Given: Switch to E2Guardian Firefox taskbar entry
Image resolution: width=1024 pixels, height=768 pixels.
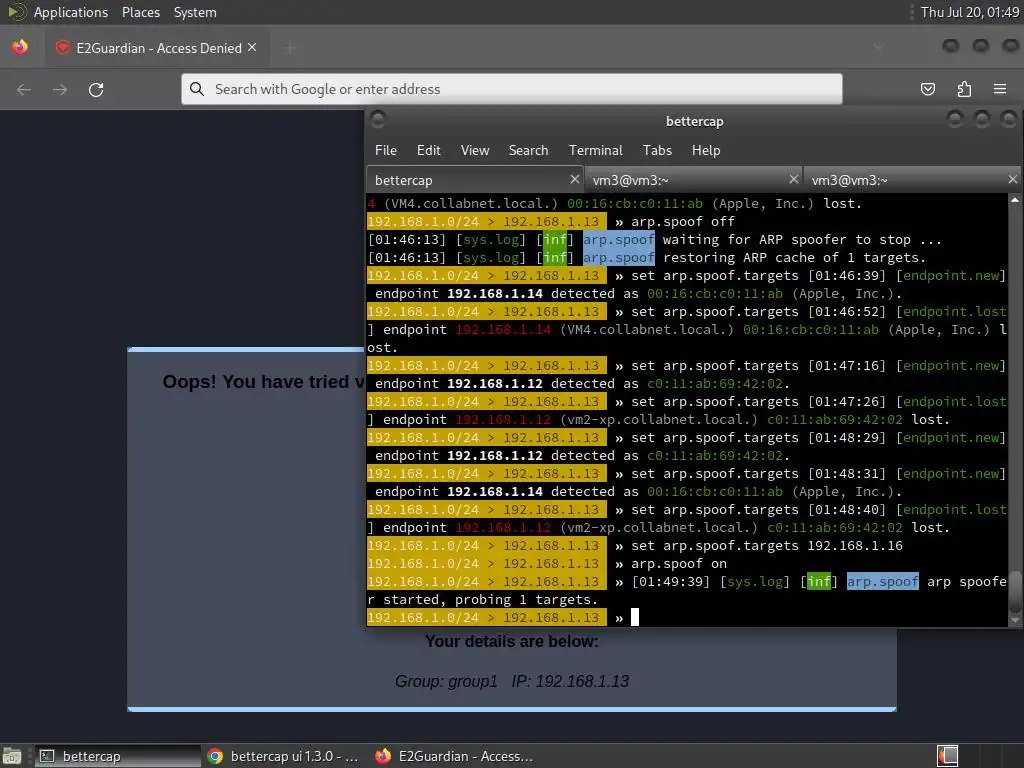Looking at the screenshot, I should coord(455,756).
